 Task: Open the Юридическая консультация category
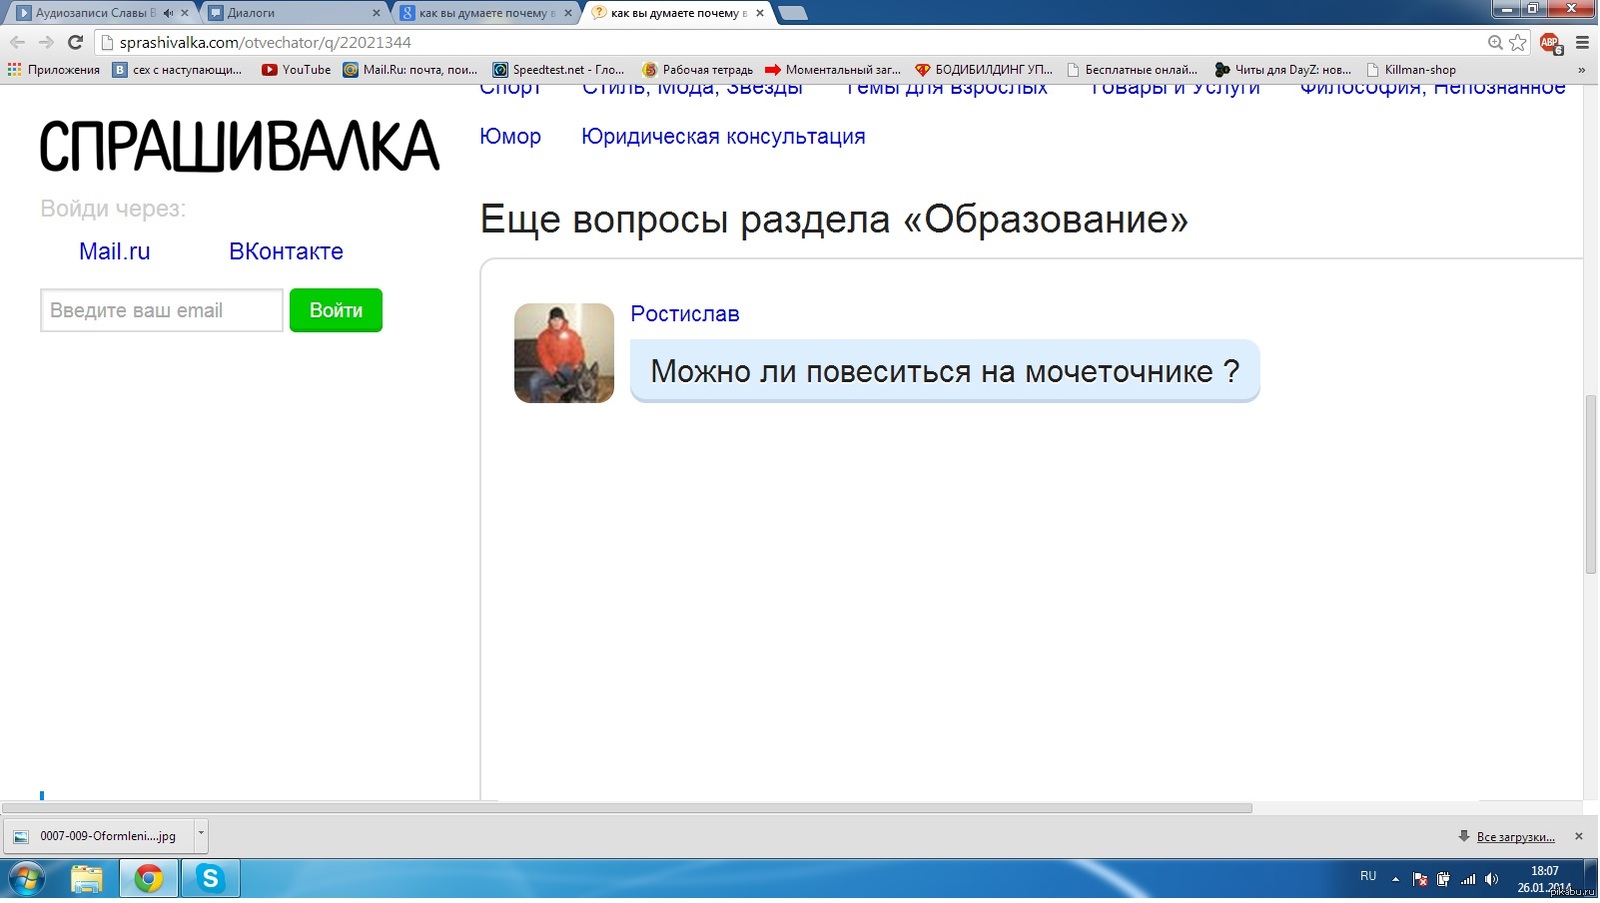pyautogui.click(x=723, y=136)
